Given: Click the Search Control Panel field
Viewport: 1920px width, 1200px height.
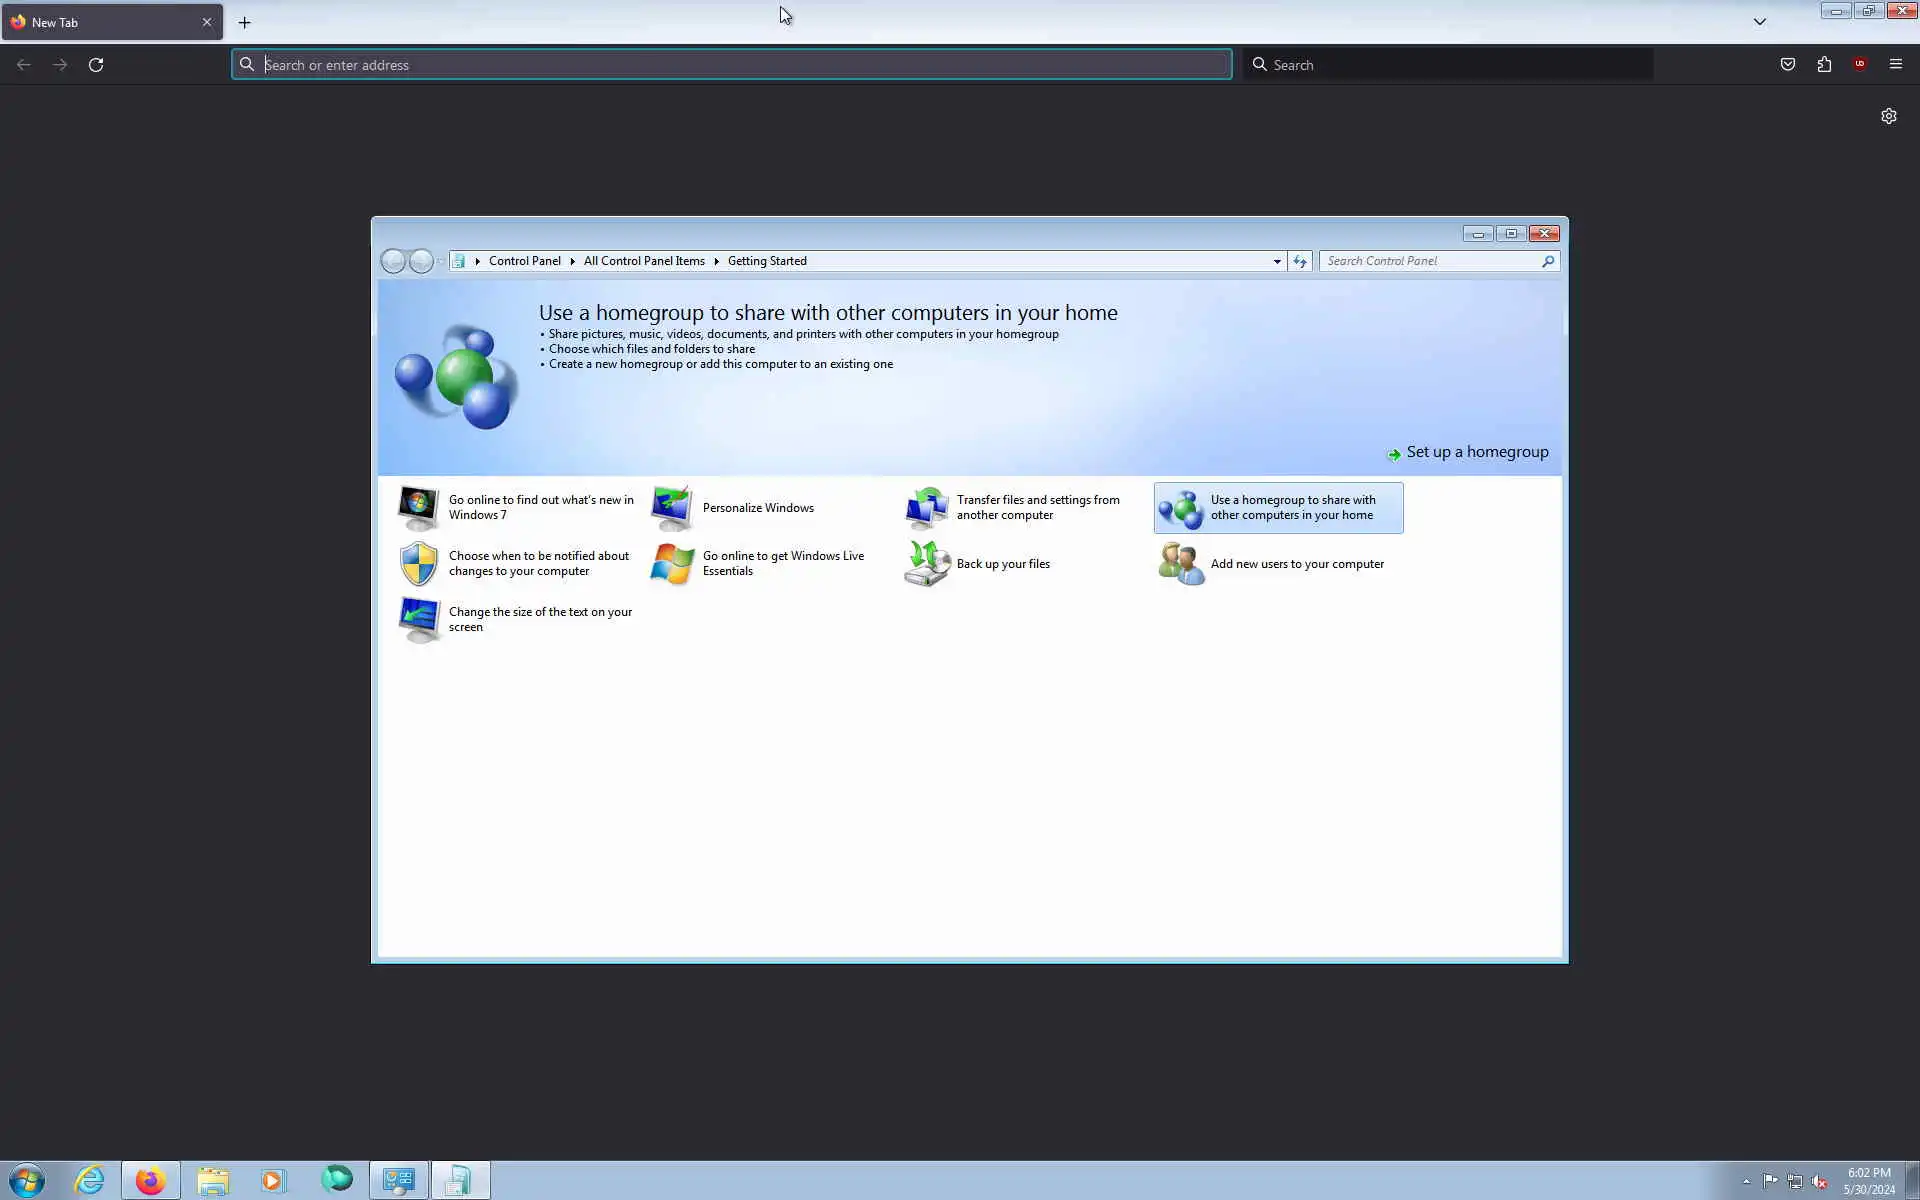Looking at the screenshot, I should (1430, 261).
